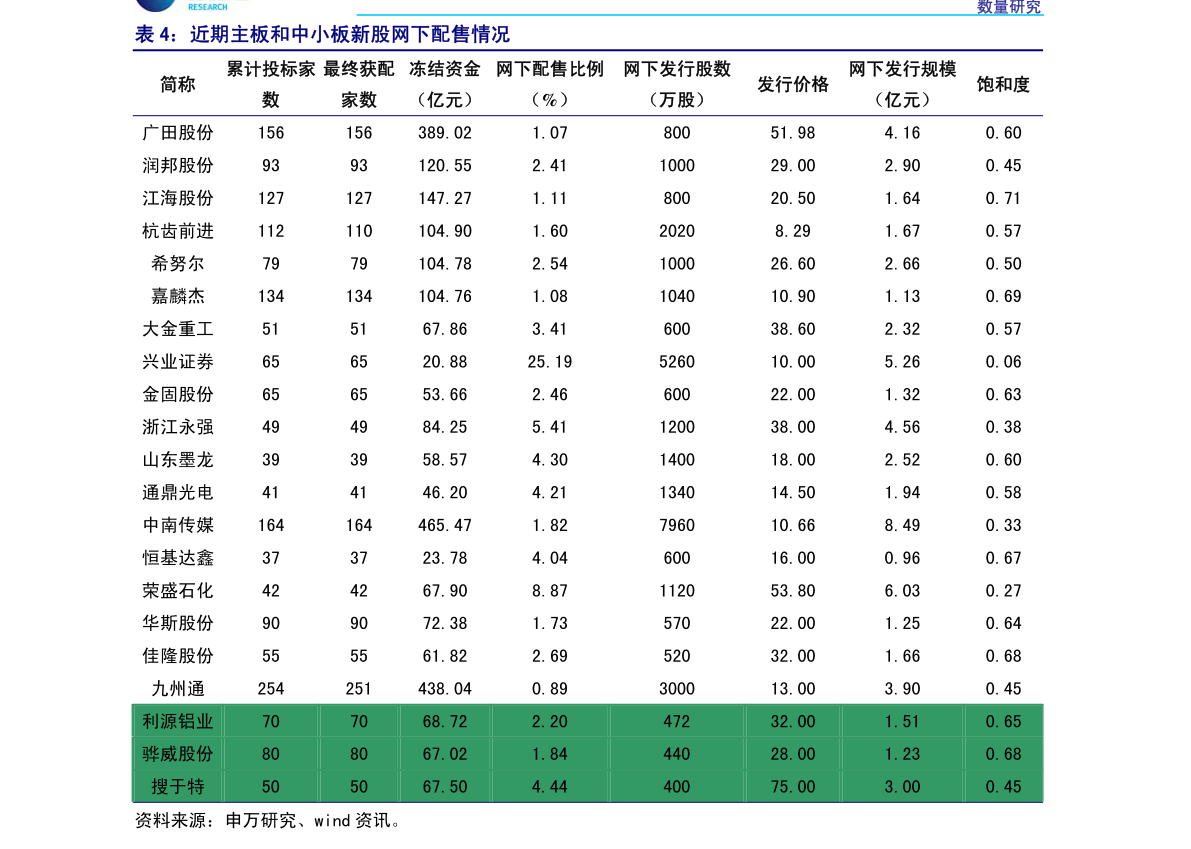The image size is (1191, 849).
Task: Click bidder count 254 for 九州通
Action: (x=270, y=688)
